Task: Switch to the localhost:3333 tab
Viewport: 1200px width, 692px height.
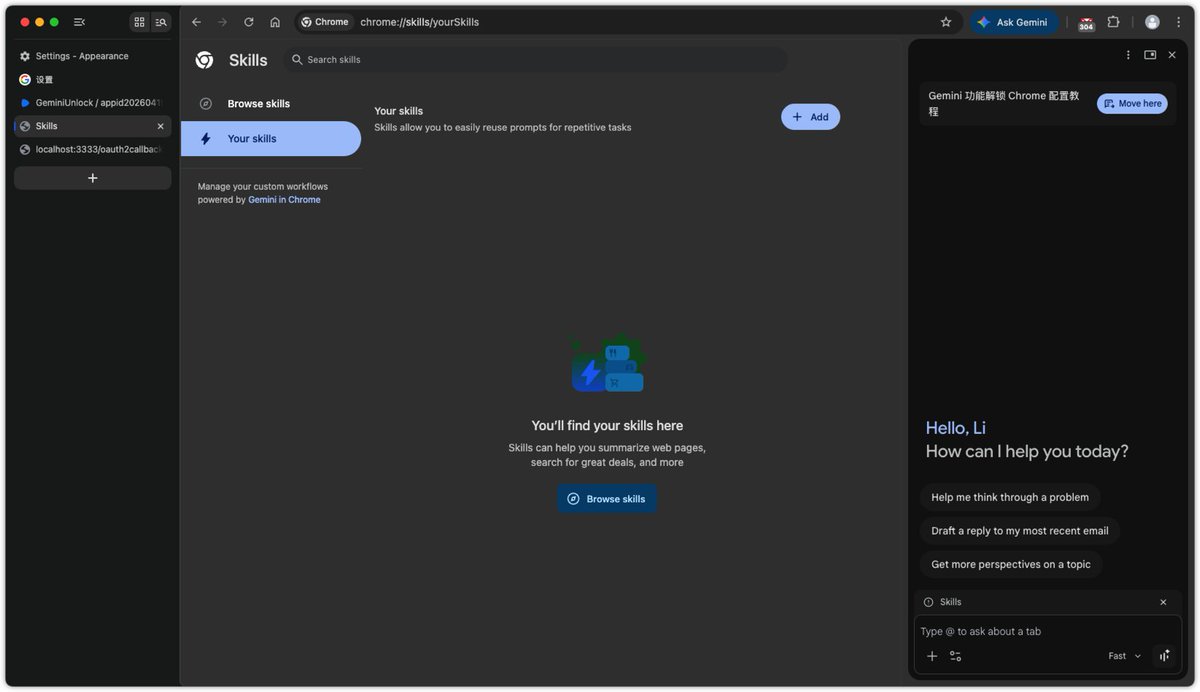Action: [92, 149]
